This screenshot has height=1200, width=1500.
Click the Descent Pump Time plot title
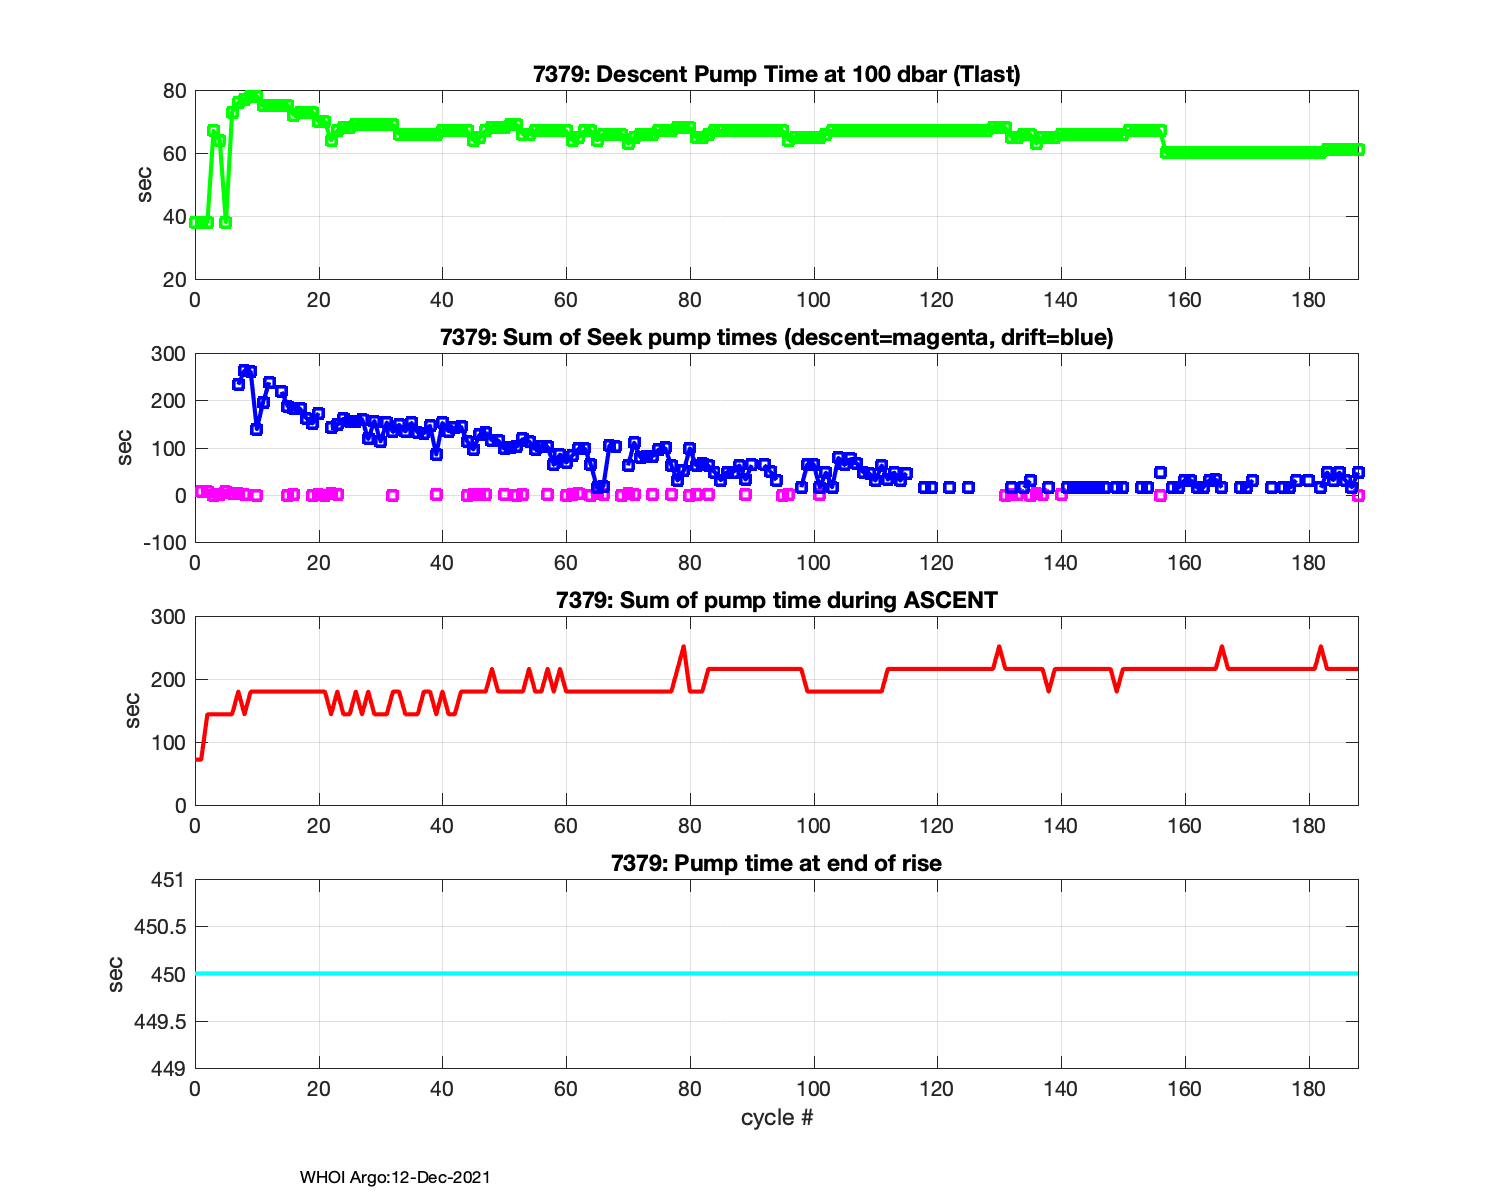click(x=776, y=74)
